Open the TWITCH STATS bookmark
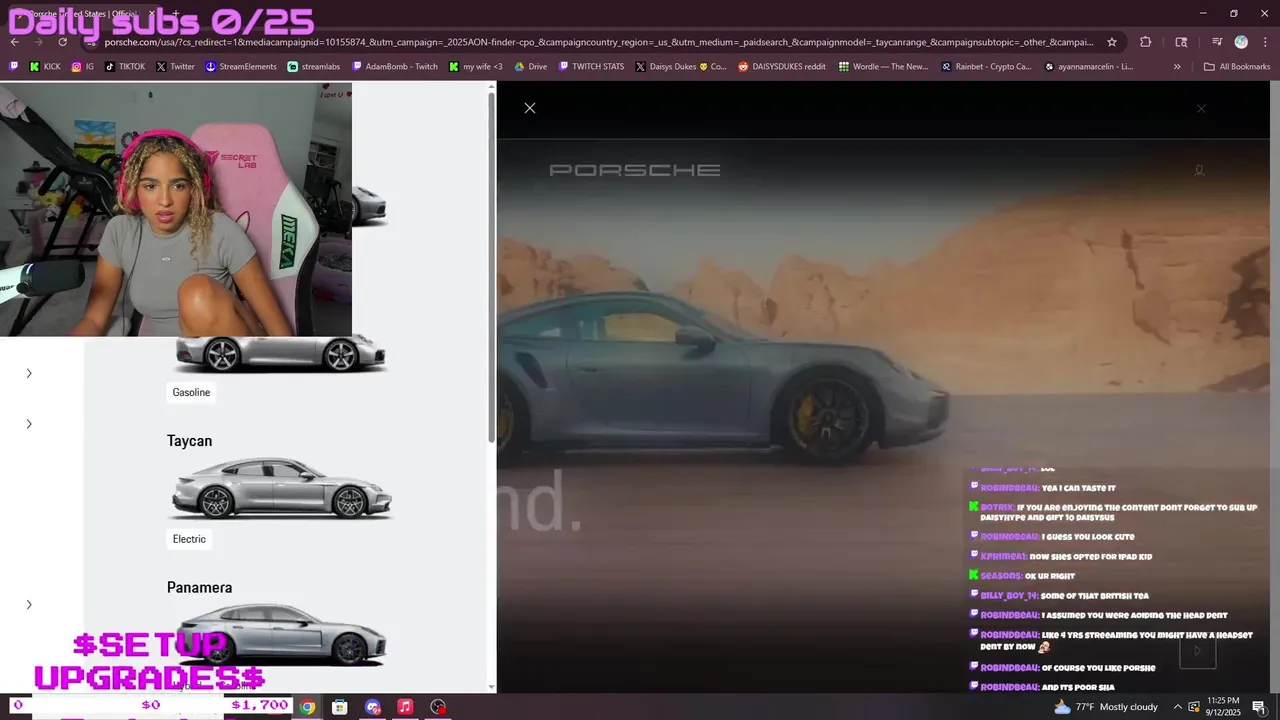Image resolution: width=1280 pixels, height=720 pixels. (x=591, y=67)
